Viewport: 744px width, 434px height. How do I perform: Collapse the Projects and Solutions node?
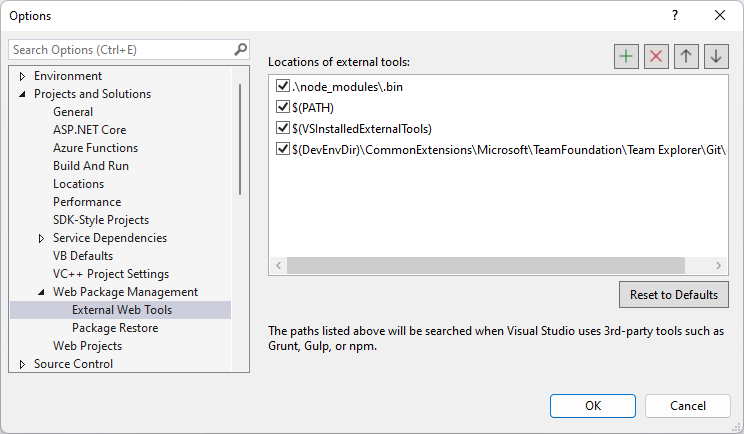pos(22,94)
